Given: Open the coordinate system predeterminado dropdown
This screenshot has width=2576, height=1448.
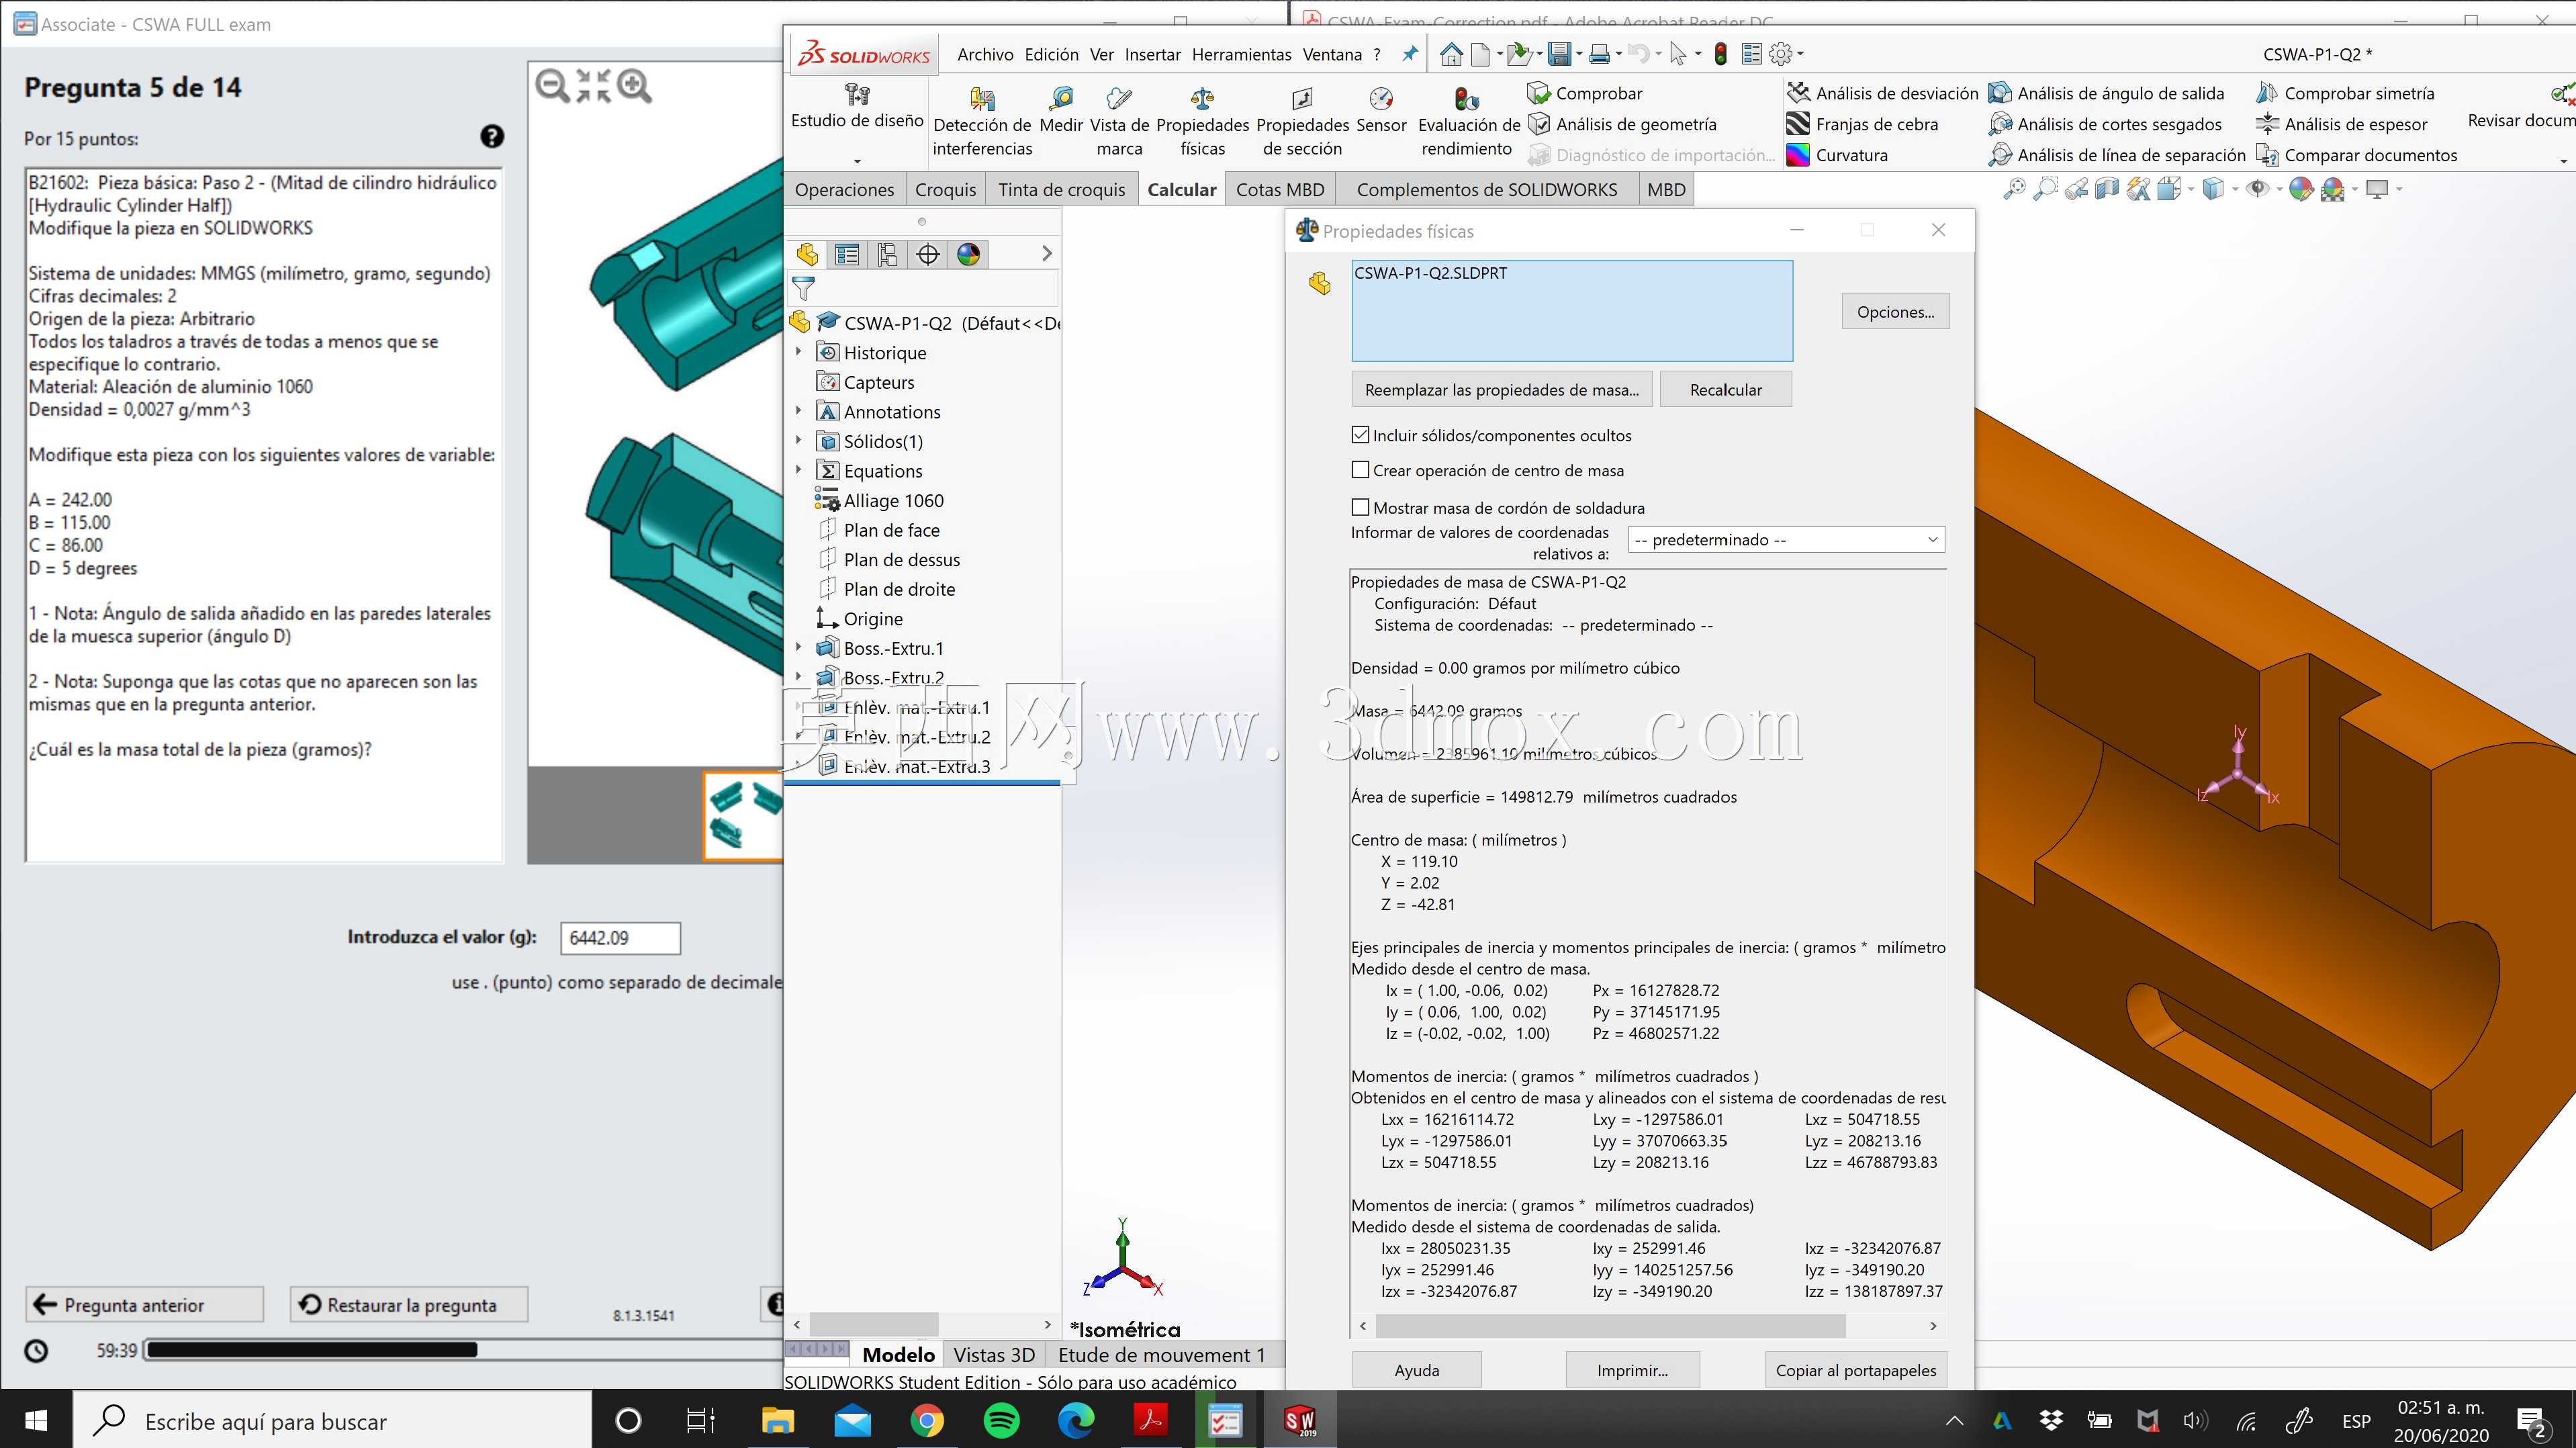Looking at the screenshot, I should [x=1786, y=540].
